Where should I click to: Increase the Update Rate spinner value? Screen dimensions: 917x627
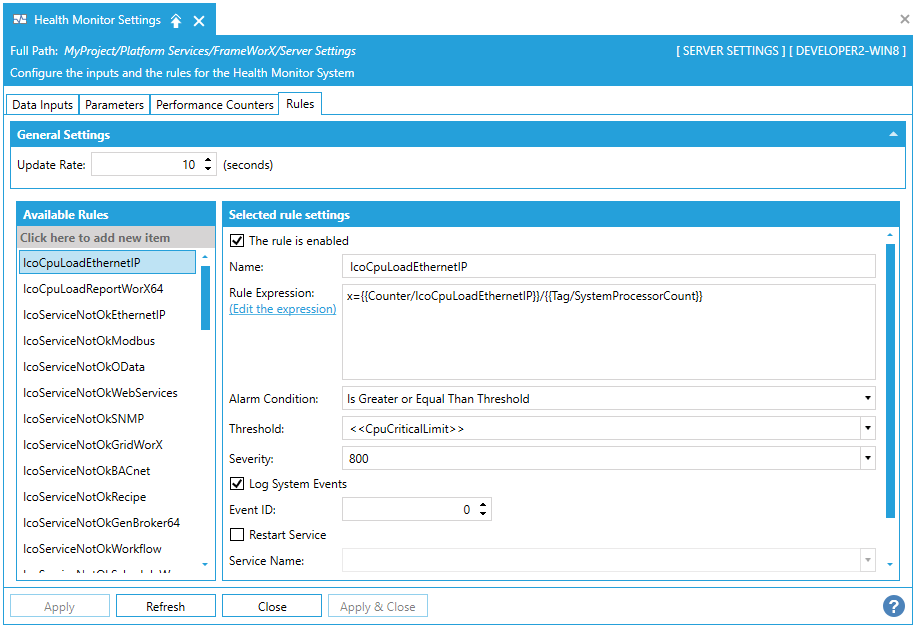tap(208, 160)
